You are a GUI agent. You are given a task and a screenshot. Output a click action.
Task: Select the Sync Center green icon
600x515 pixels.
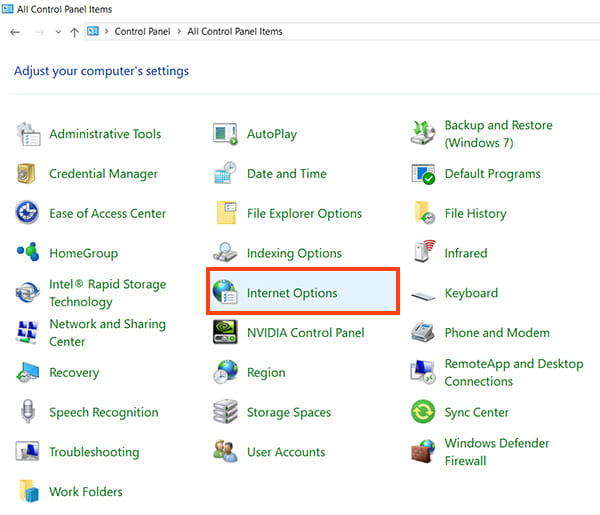pyautogui.click(x=424, y=412)
